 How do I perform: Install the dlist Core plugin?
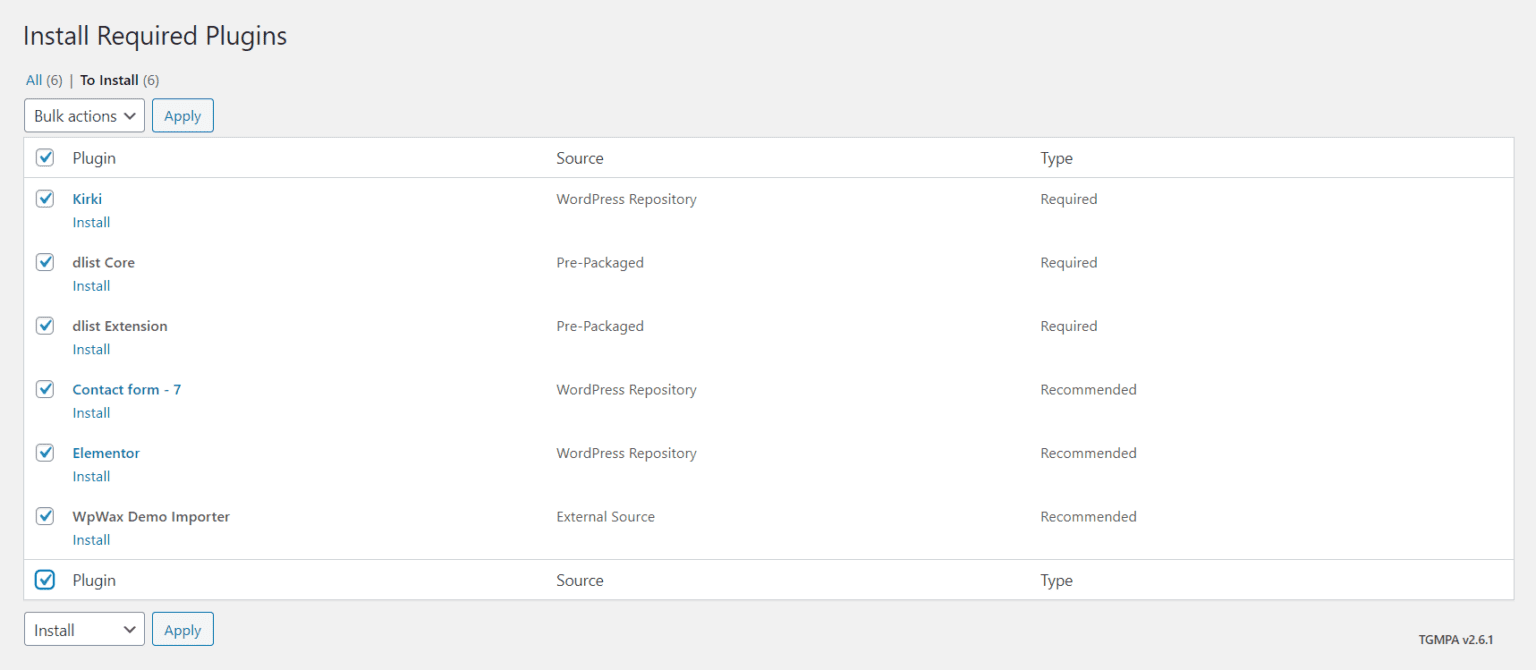[91, 285]
